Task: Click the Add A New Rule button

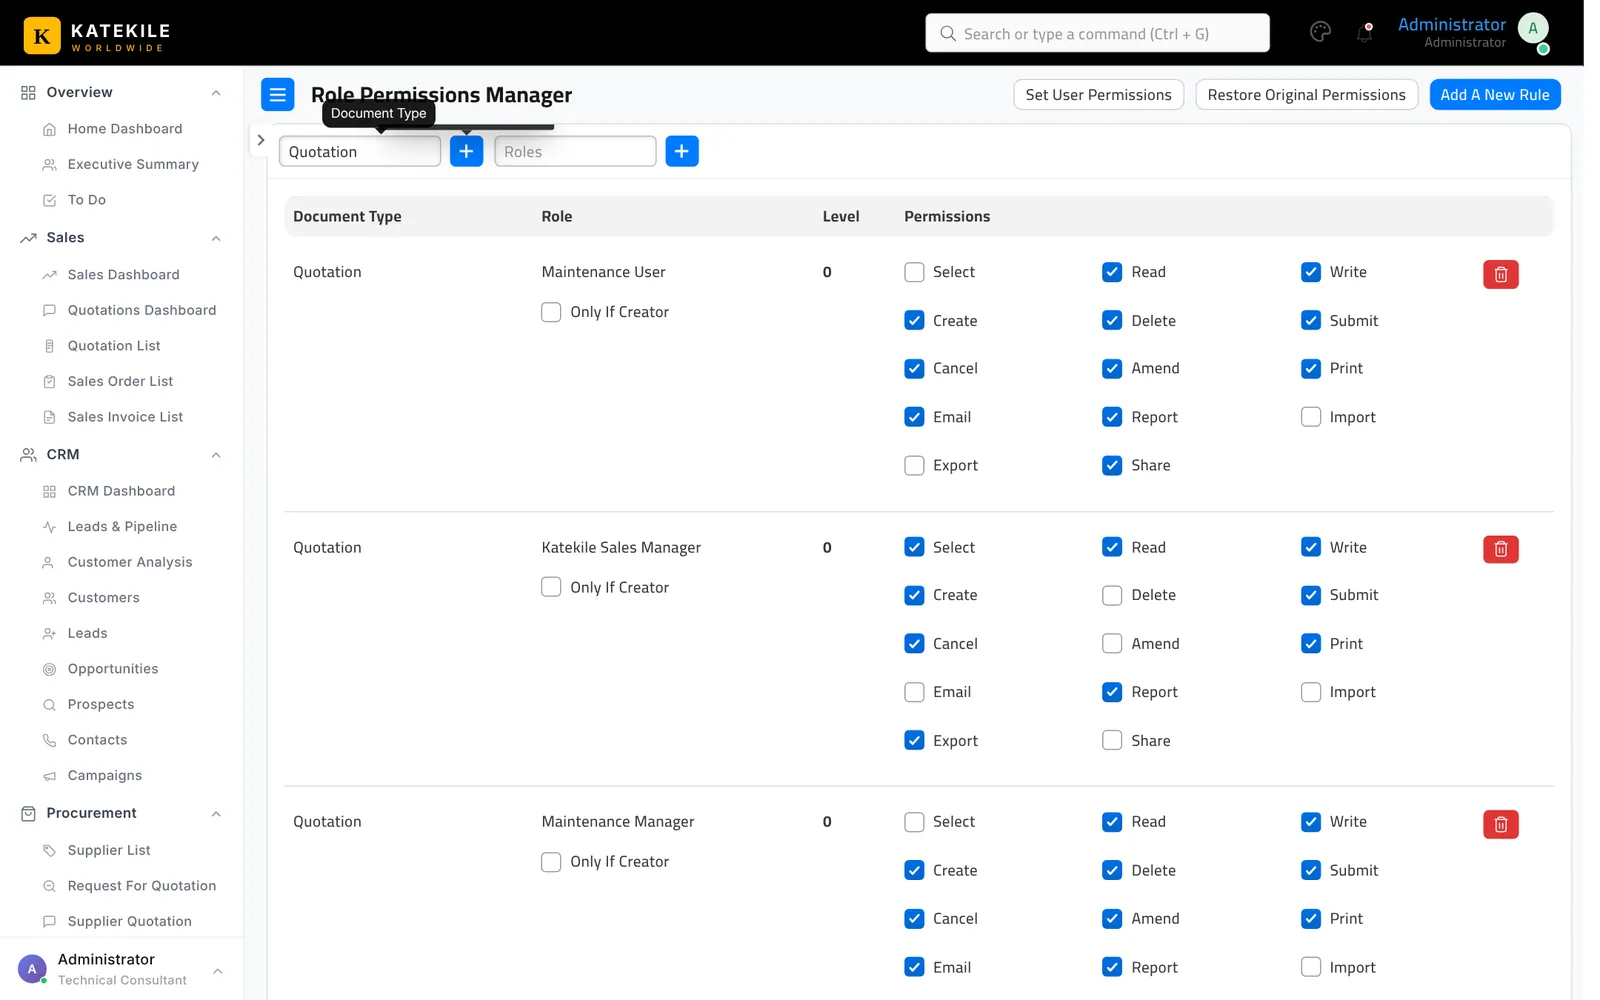Action: 1494,95
